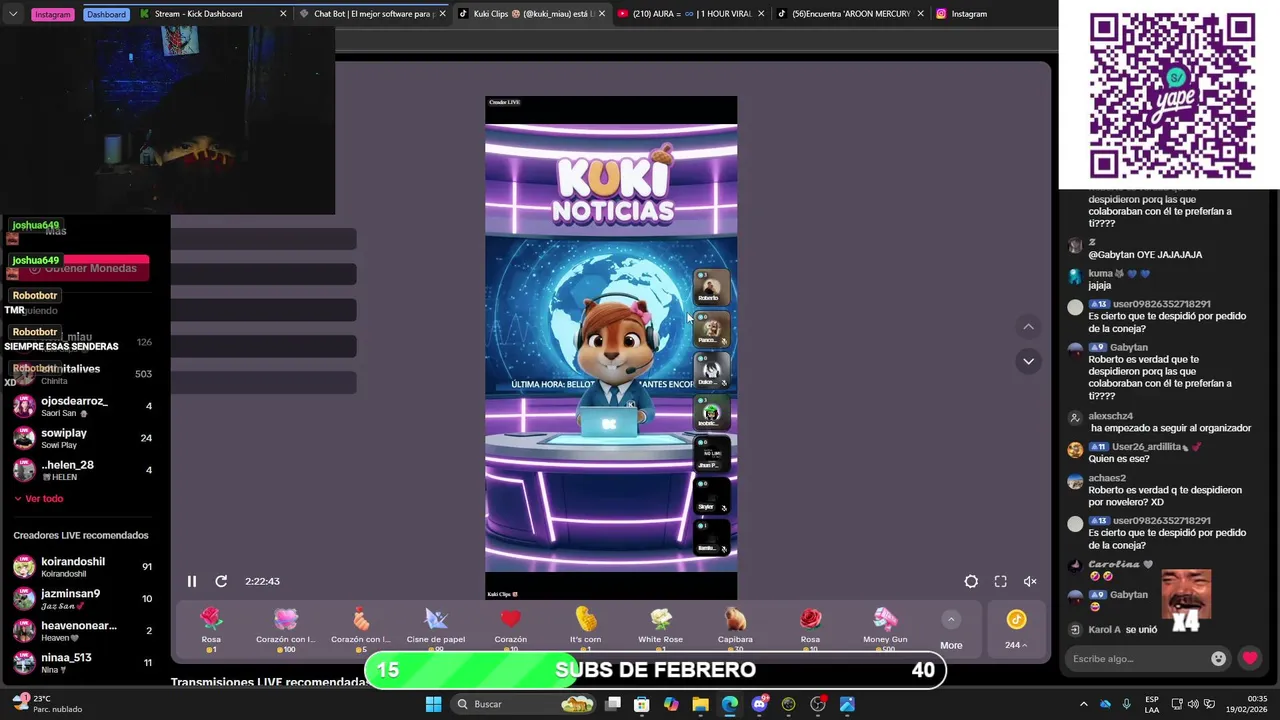Open ninaa_513 recommended live
This screenshot has width=1280, height=720.
[82, 663]
